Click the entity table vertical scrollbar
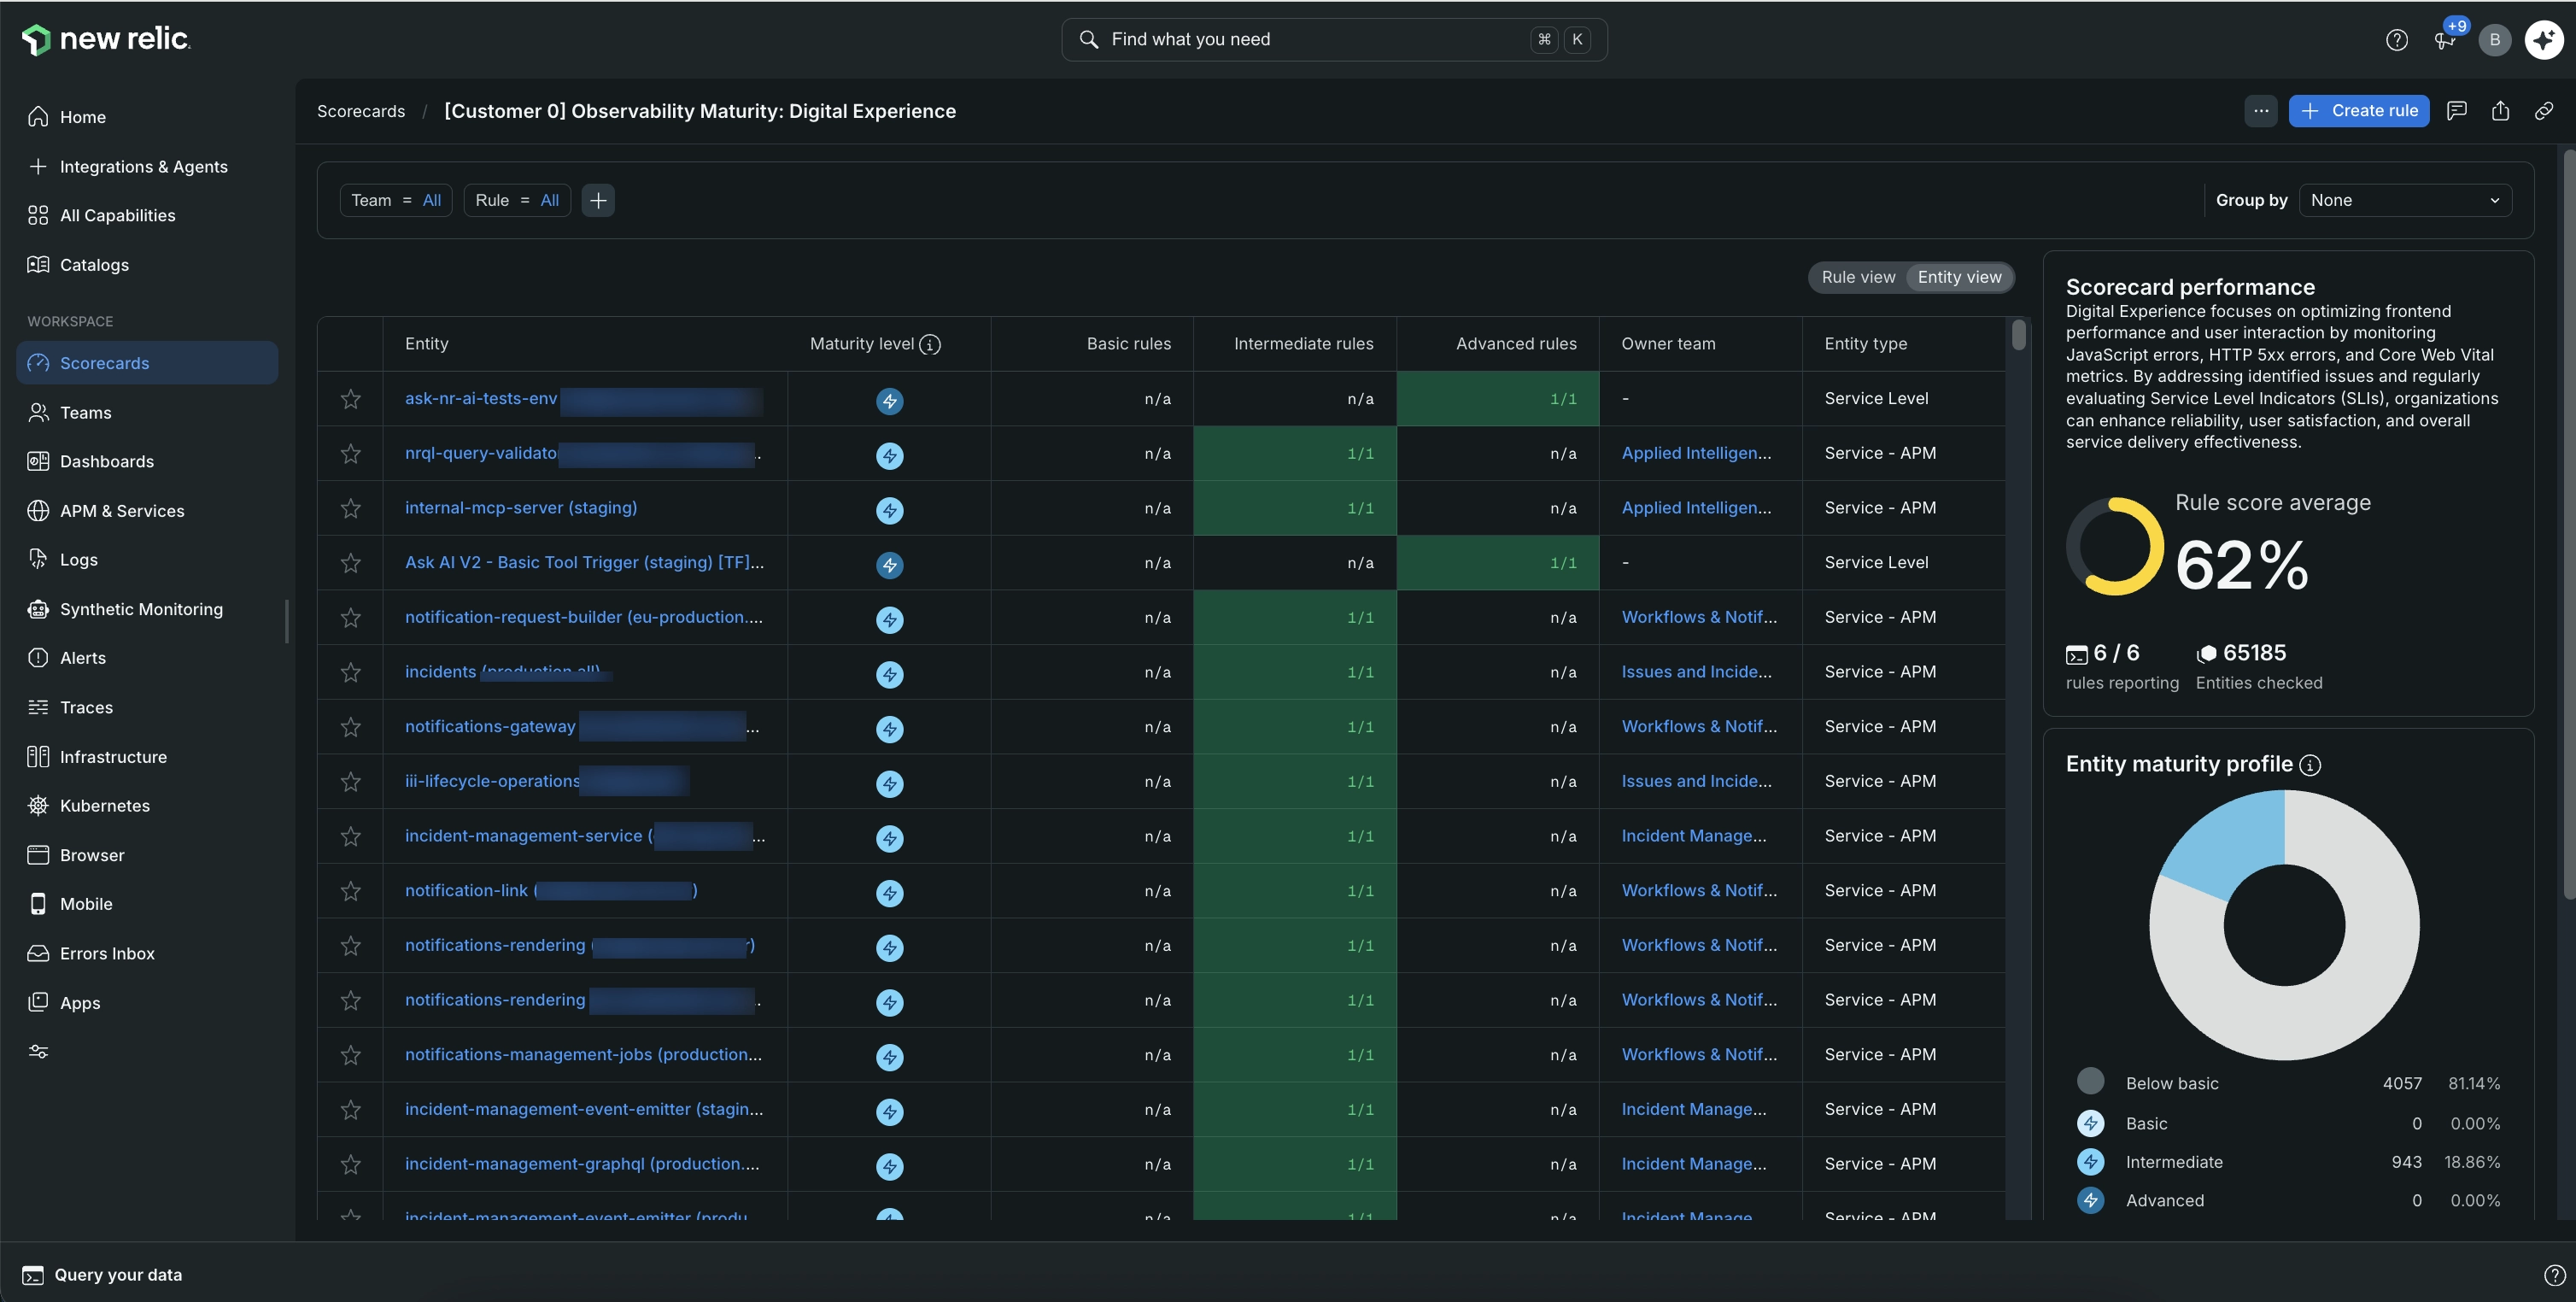The image size is (2576, 1302). (x=2018, y=334)
